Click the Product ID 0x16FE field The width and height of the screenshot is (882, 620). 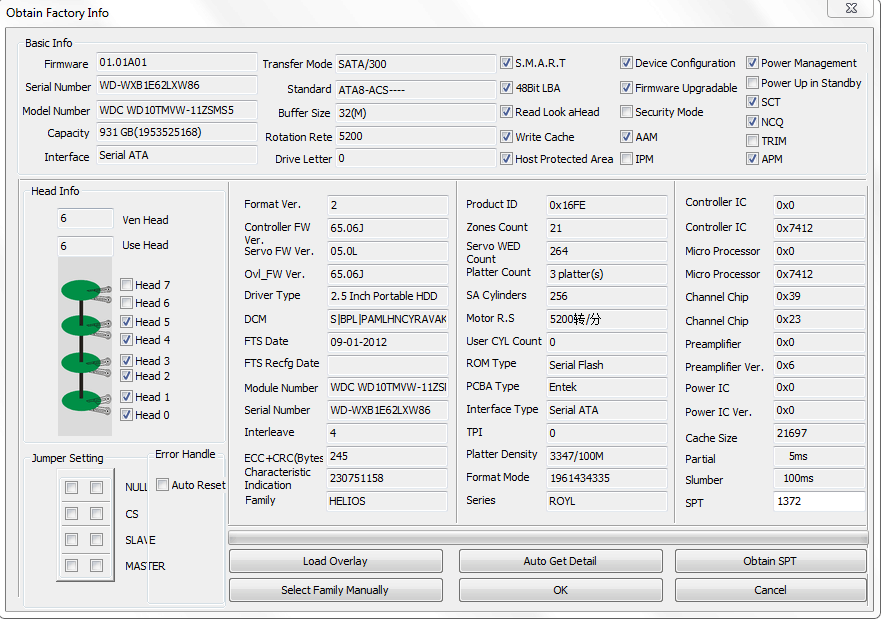pos(606,205)
